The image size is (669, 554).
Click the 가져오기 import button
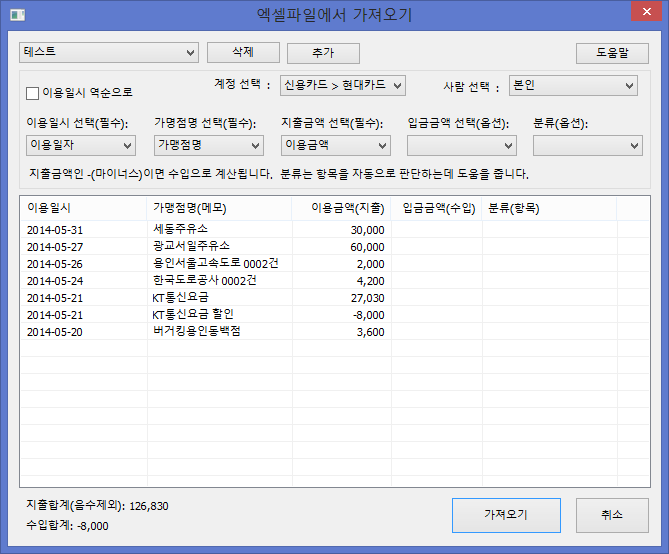[506, 515]
